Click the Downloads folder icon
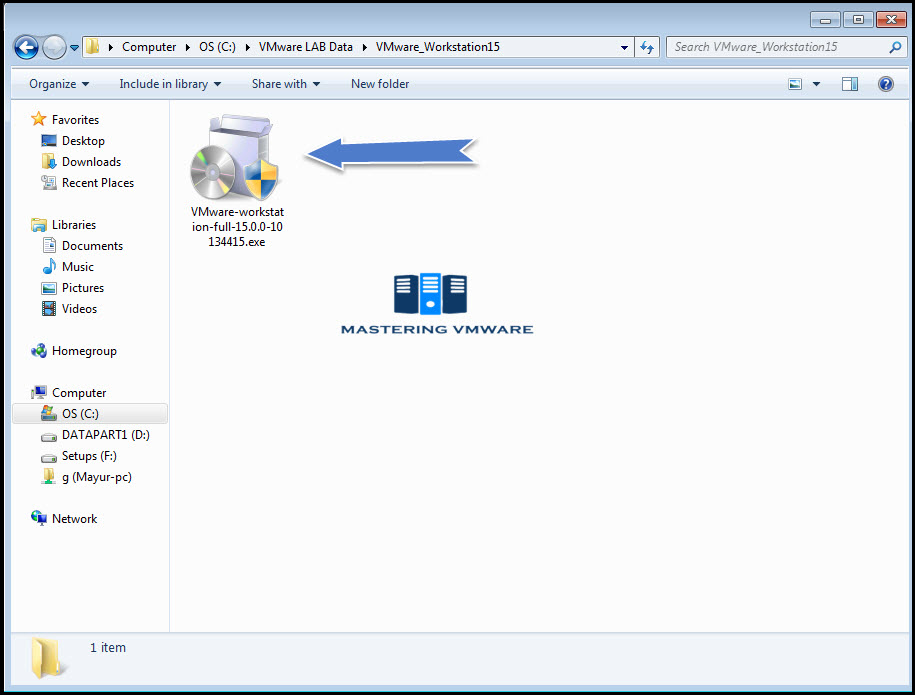The width and height of the screenshot is (915, 695). click(49, 162)
